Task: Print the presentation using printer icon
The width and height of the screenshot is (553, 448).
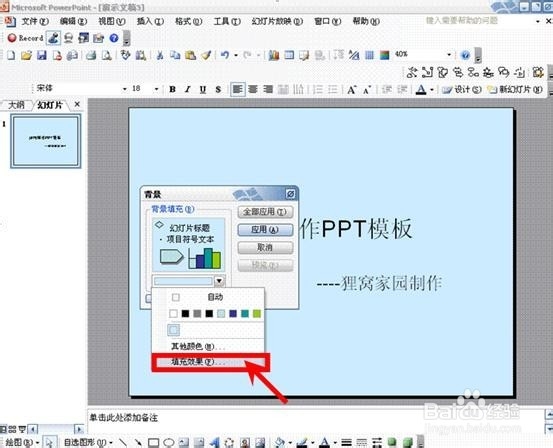Action: click(x=91, y=55)
